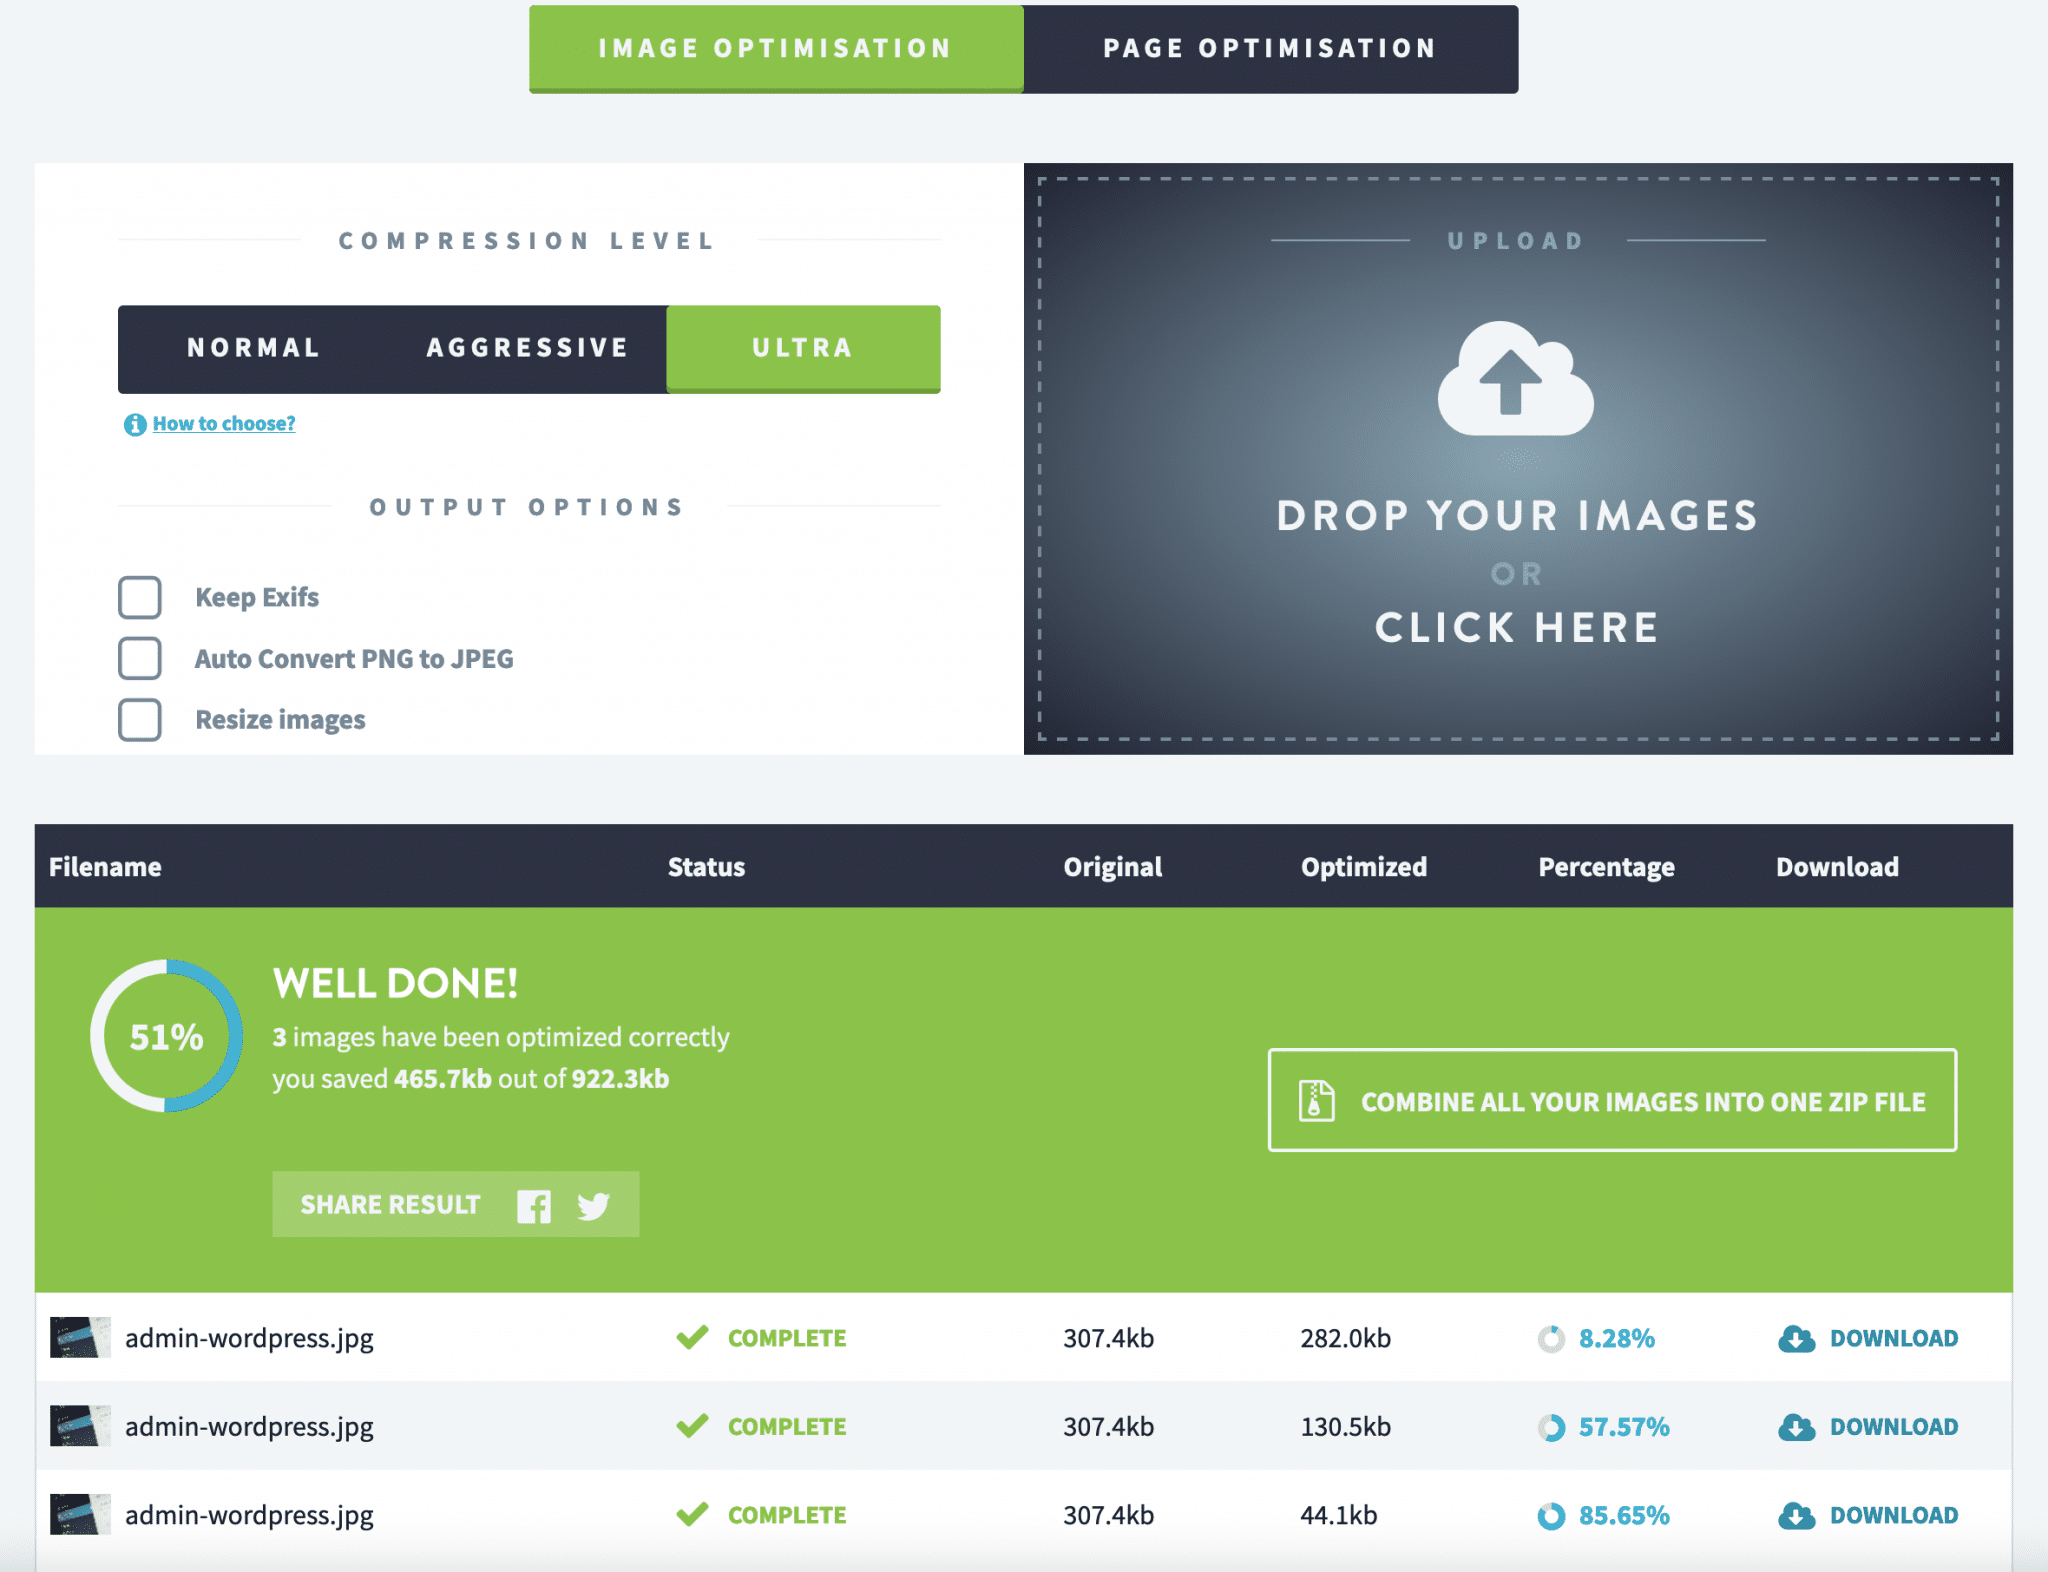The image size is (2048, 1572).
Task: Click the zip file icon on the combine button
Action: tap(1316, 1101)
